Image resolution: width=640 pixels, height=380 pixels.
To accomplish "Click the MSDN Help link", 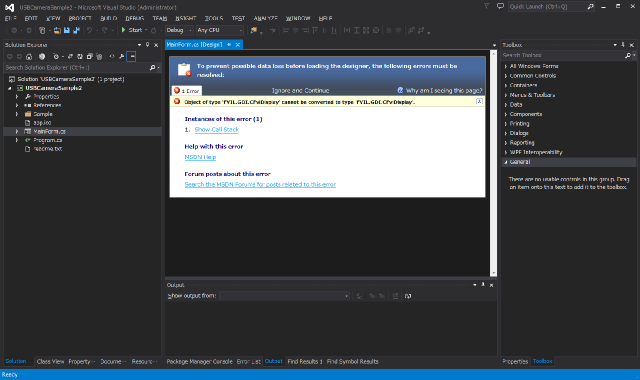I will 200,157.
